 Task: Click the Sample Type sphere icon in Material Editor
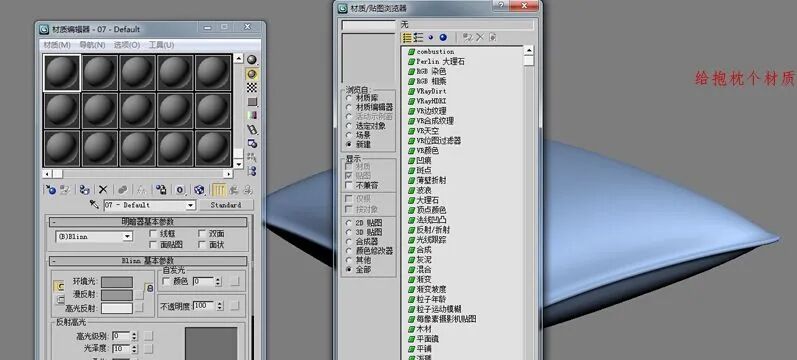(252, 60)
